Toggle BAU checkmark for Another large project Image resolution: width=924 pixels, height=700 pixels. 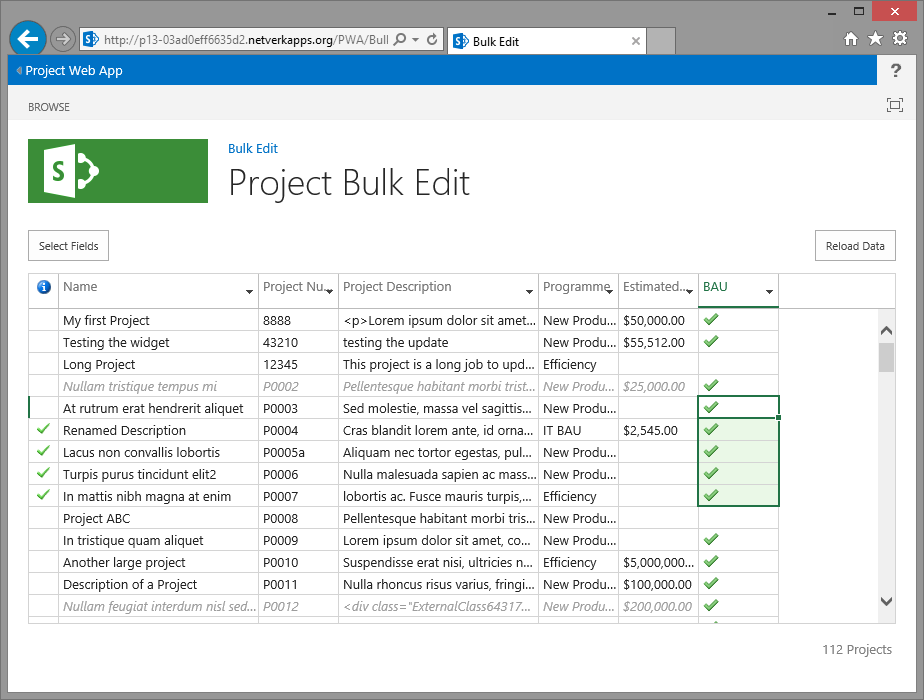[711, 562]
